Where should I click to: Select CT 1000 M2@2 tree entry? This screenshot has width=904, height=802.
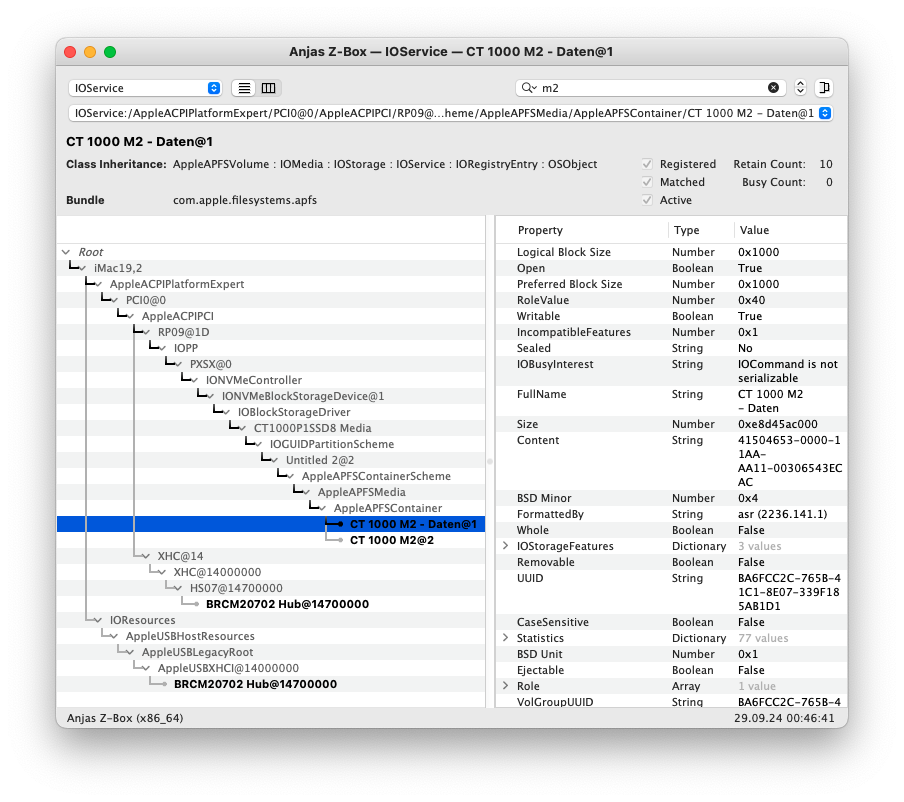click(x=391, y=540)
